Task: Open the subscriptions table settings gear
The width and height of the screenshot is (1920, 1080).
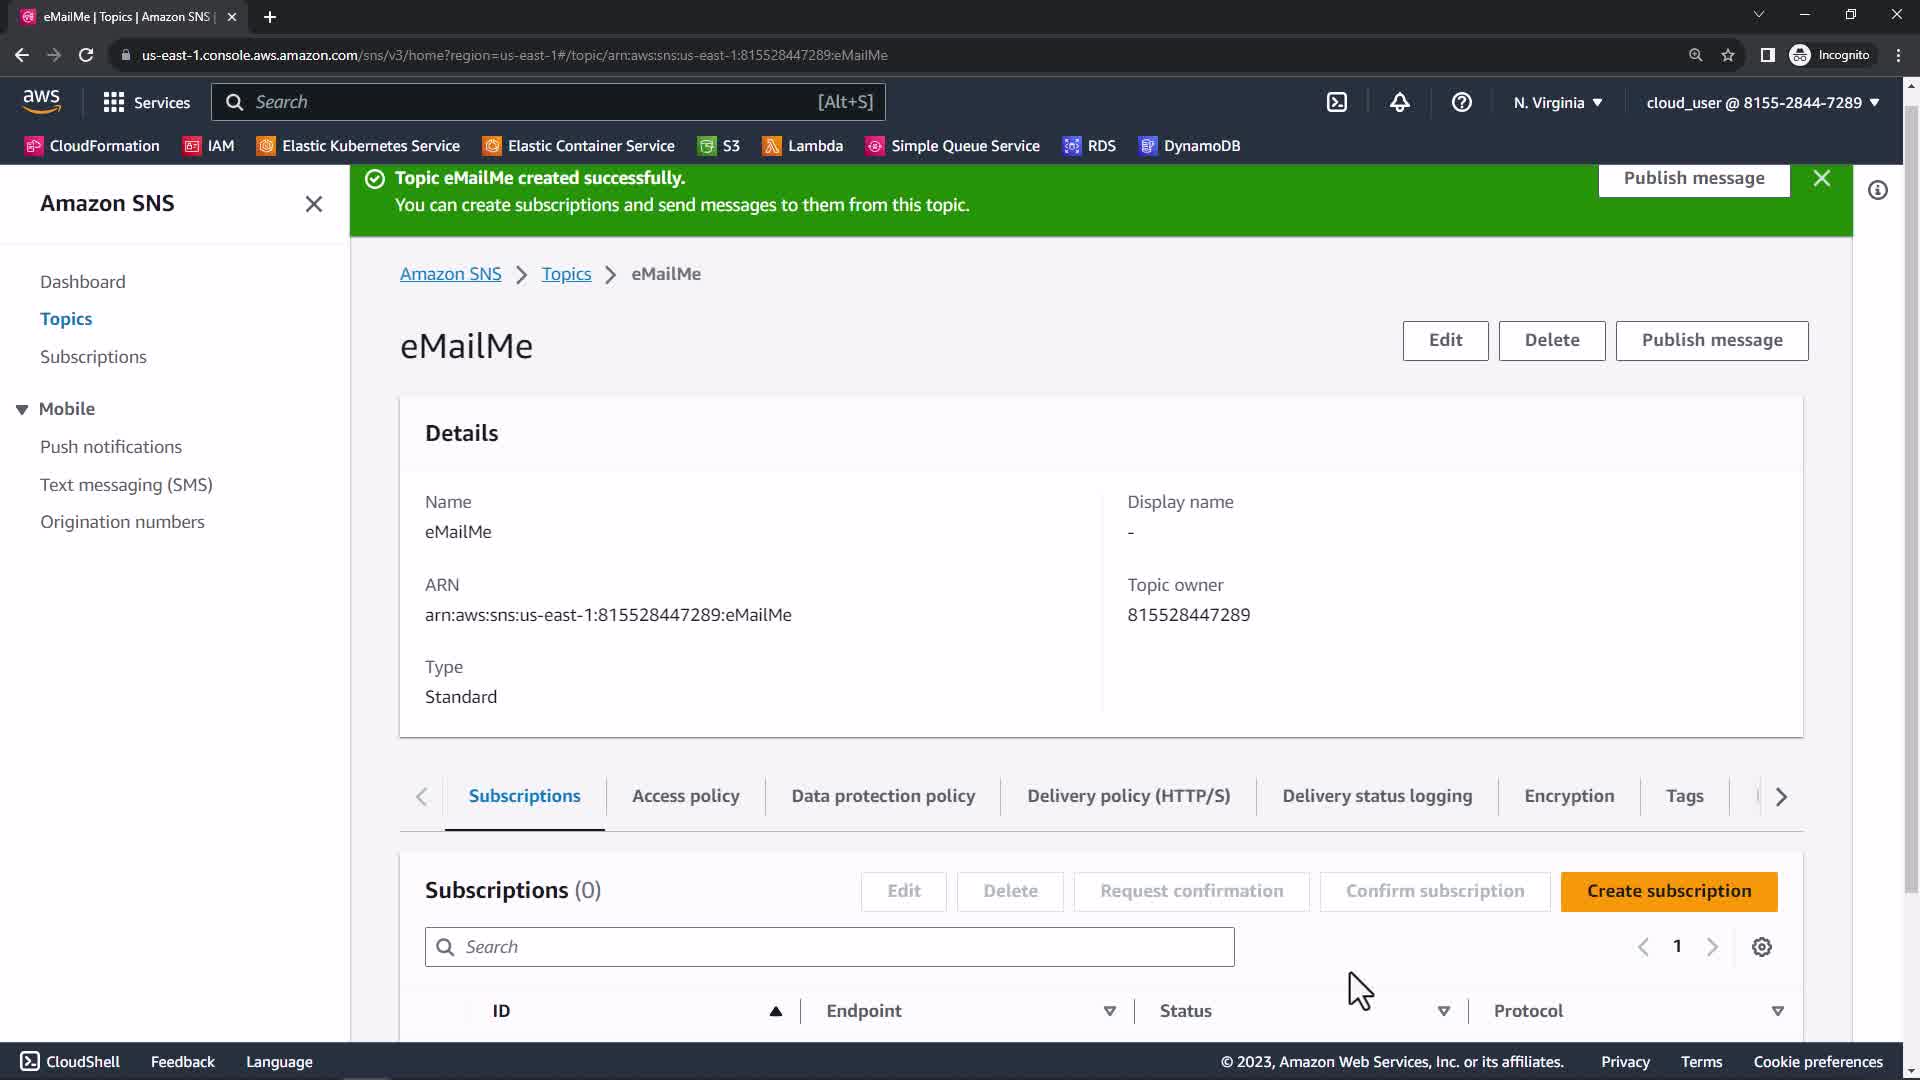Action: [1761, 947]
